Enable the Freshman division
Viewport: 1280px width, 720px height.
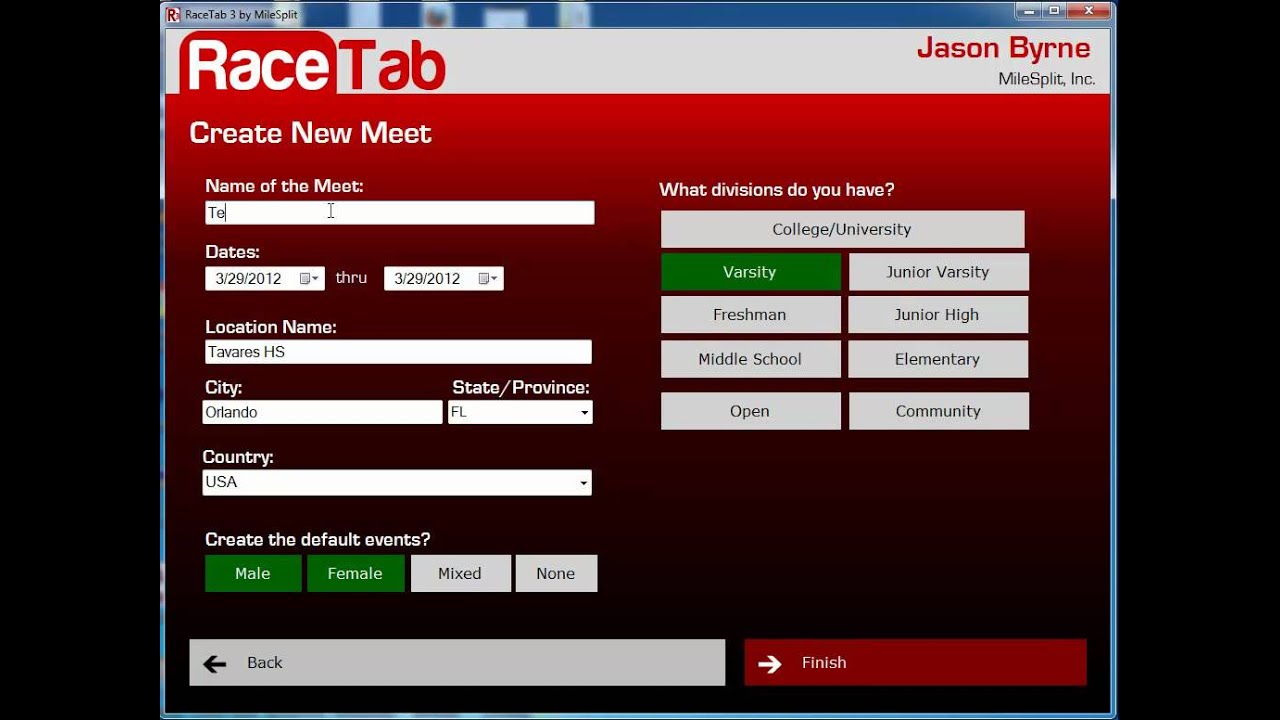pos(750,315)
